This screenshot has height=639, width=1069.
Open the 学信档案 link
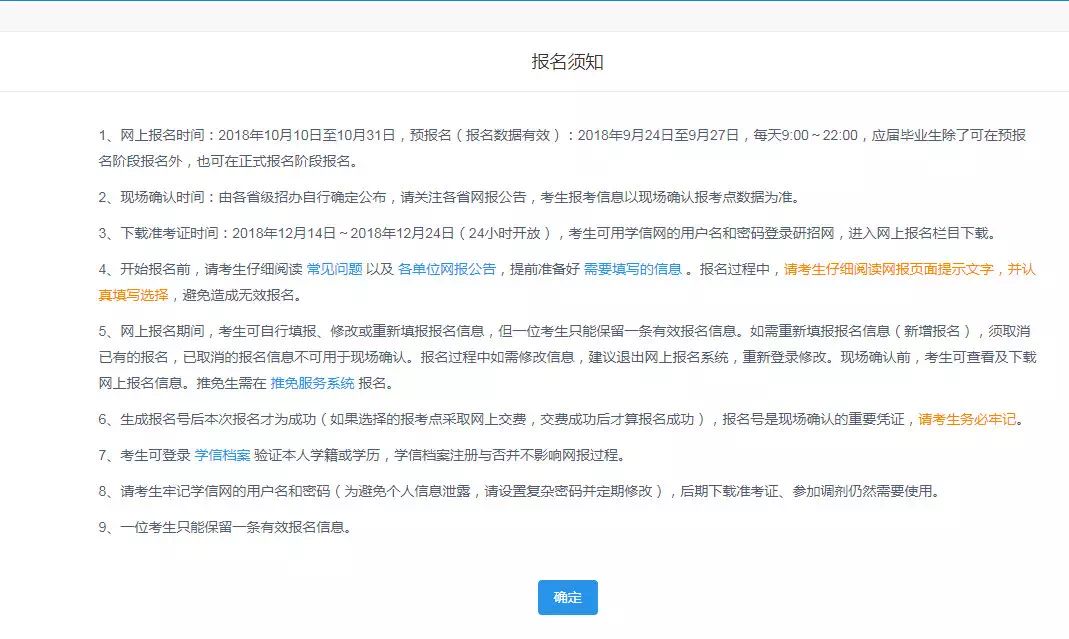(222, 456)
